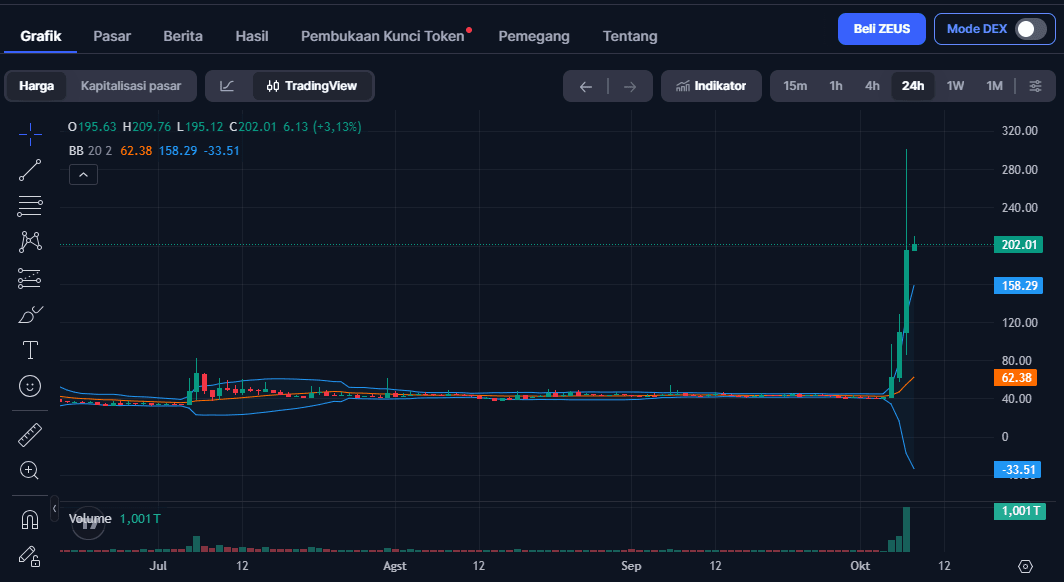1064x582 pixels.
Task: Click the 320.00 price axis label
Action: click(x=1020, y=131)
